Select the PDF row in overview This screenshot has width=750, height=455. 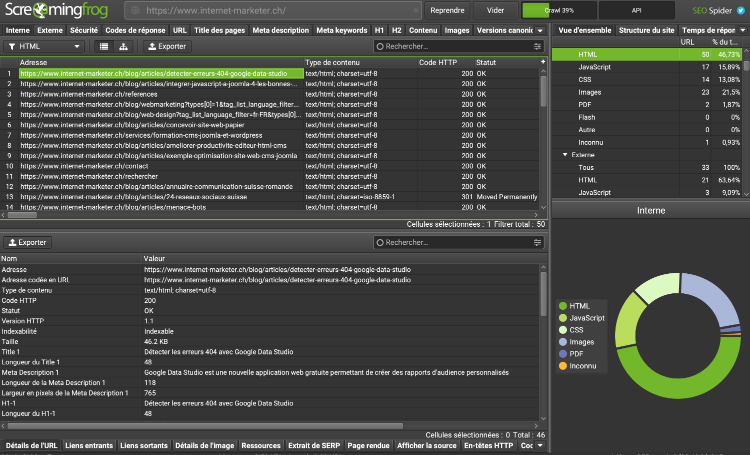tap(647, 104)
